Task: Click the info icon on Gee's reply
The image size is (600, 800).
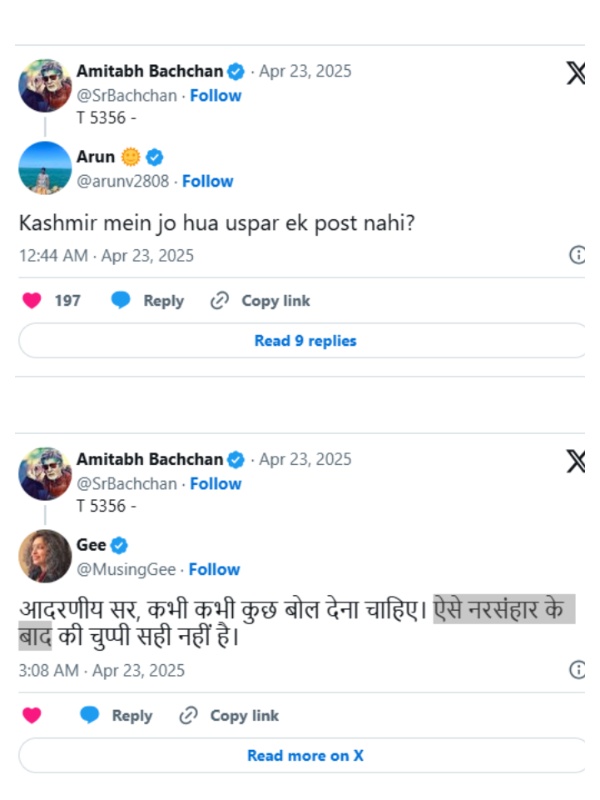Action: [x=577, y=670]
